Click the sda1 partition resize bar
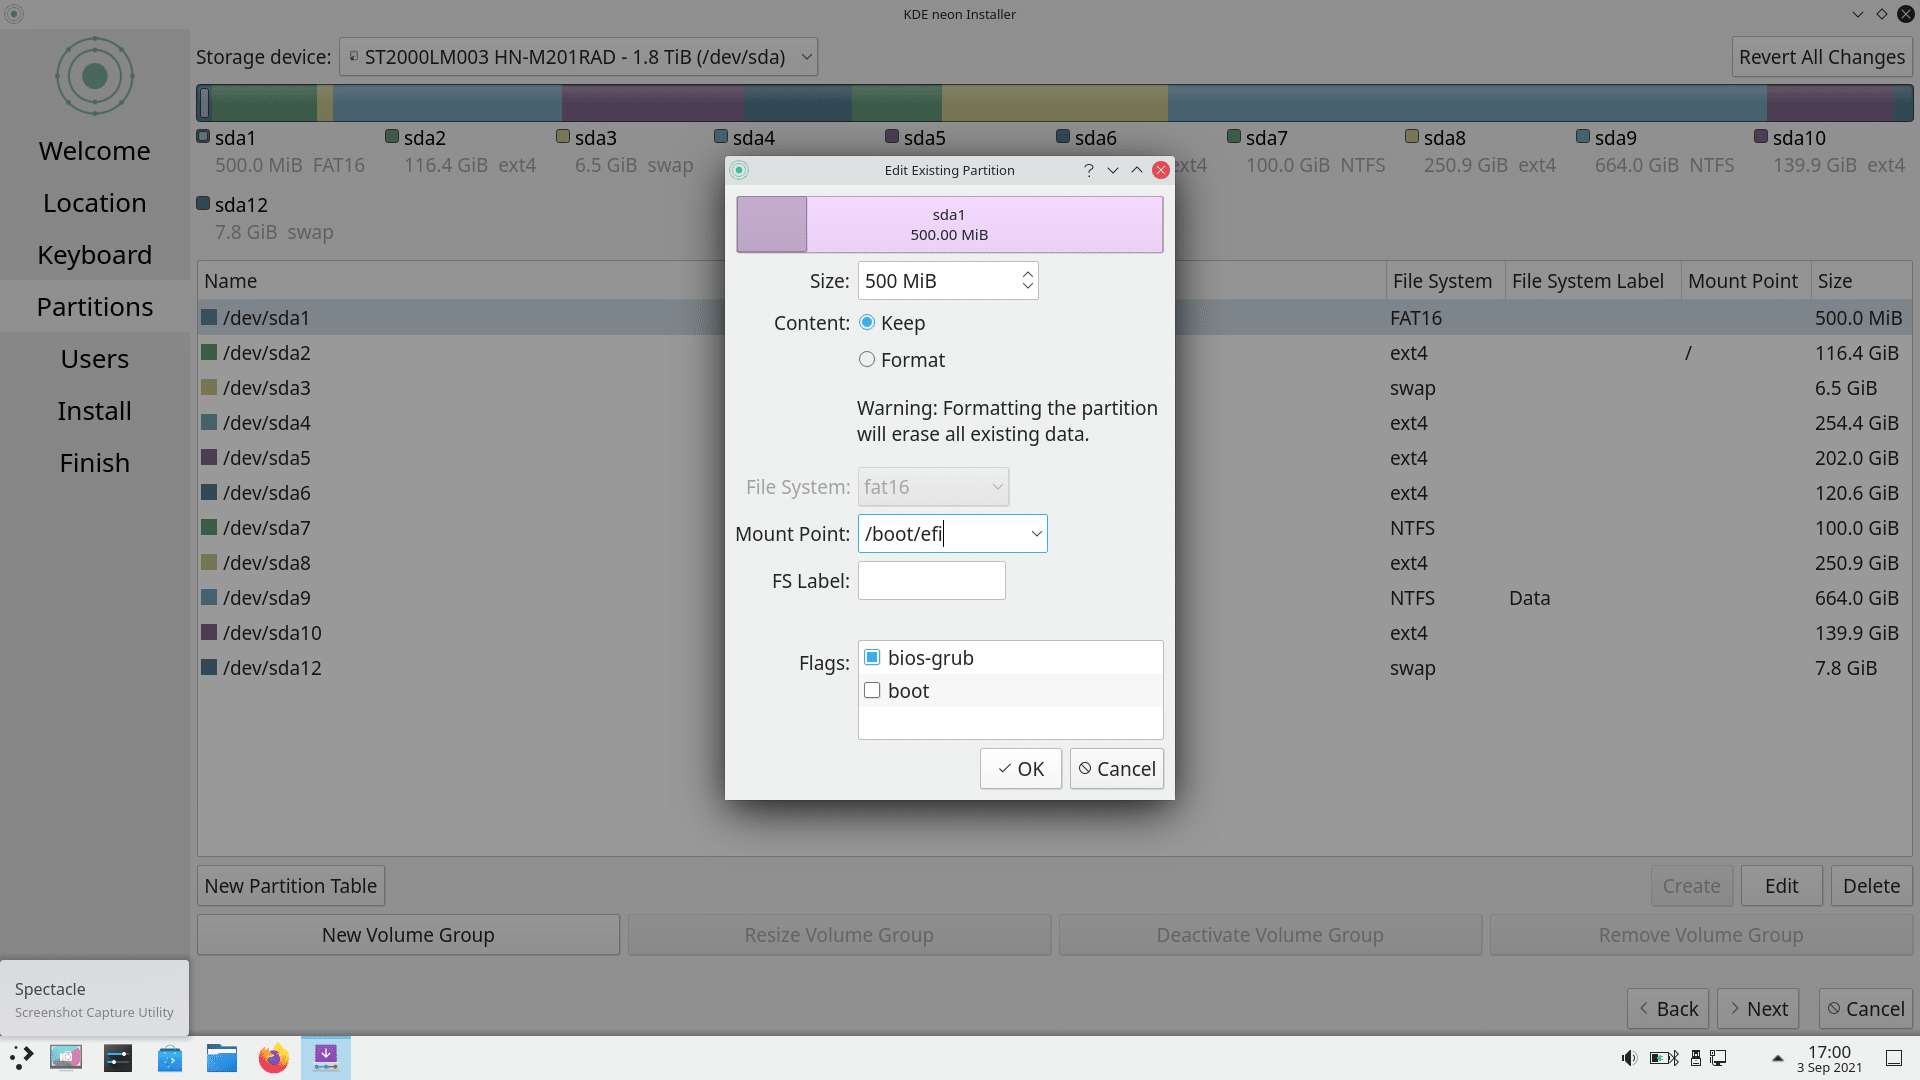 pyautogui.click(x=949, y=225)
